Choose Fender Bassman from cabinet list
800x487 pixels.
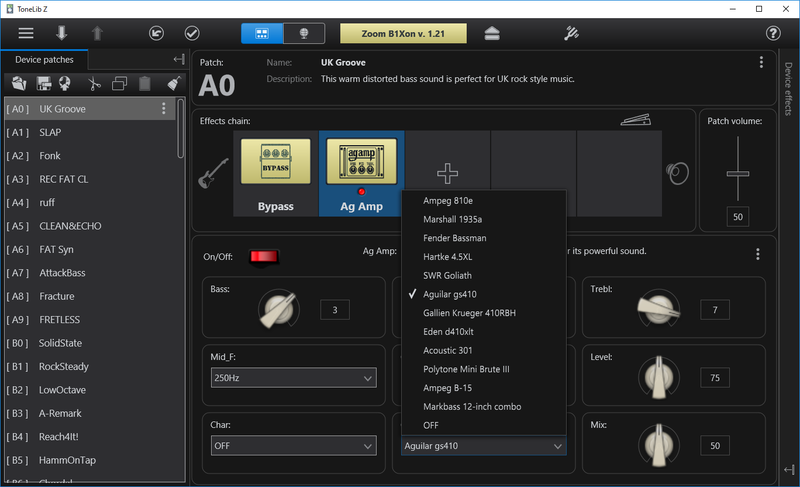tap(484, 238)
